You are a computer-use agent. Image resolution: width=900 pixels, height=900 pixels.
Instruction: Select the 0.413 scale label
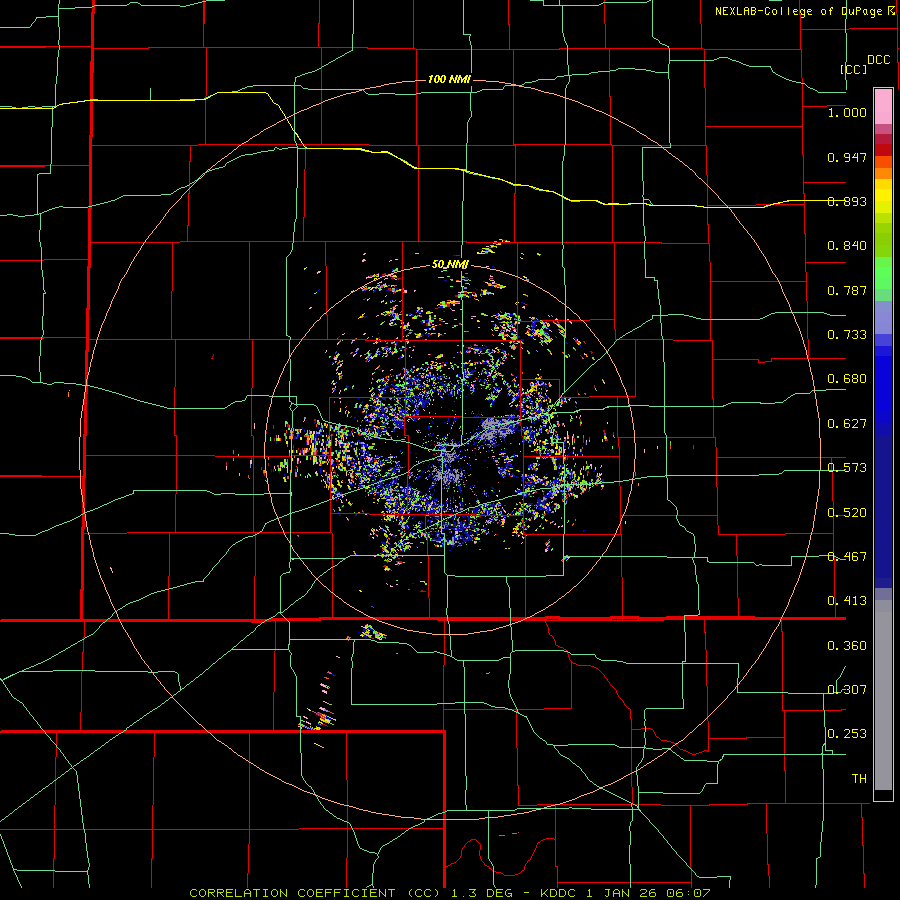click(847, 601)
